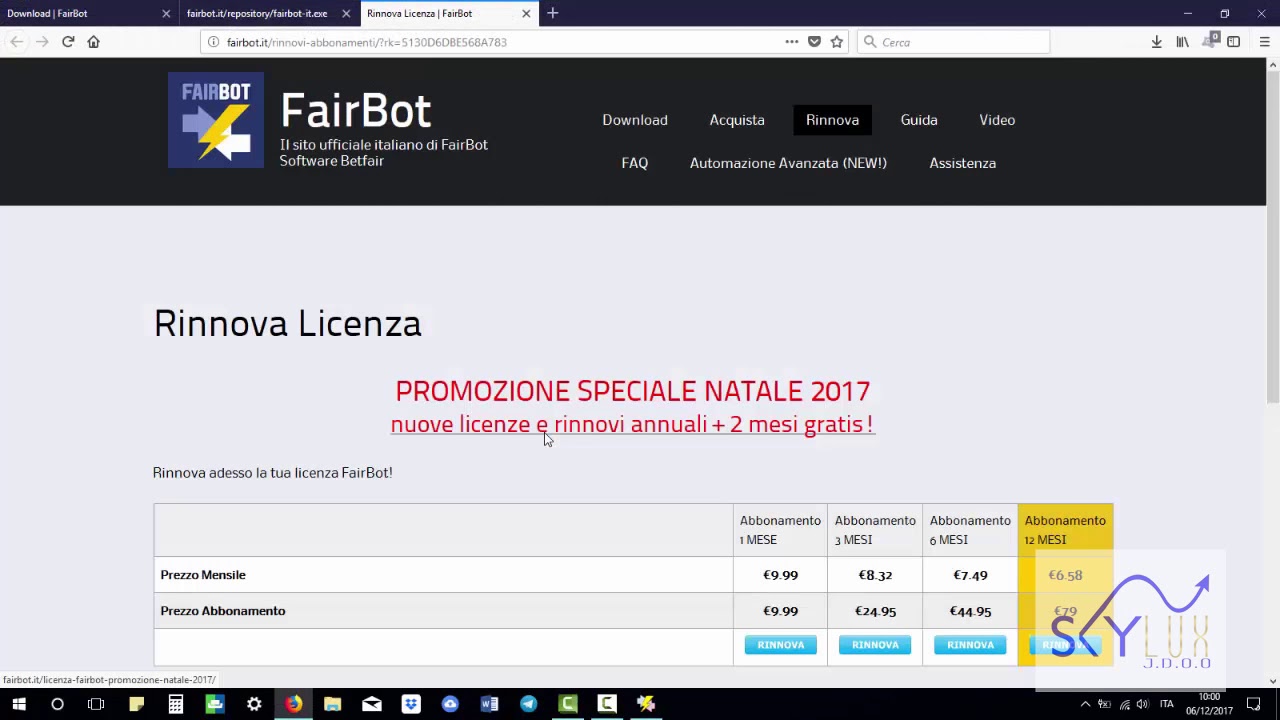The width and height of the screenshot is (1280, 720).
Task: Click the €8.32 monthly price
Action: [875, 575]
